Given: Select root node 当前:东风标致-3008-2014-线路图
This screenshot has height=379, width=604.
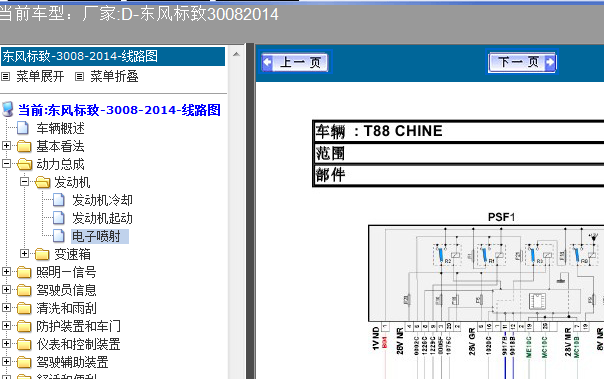Looking at the screenshot, I should pos(119,110).
